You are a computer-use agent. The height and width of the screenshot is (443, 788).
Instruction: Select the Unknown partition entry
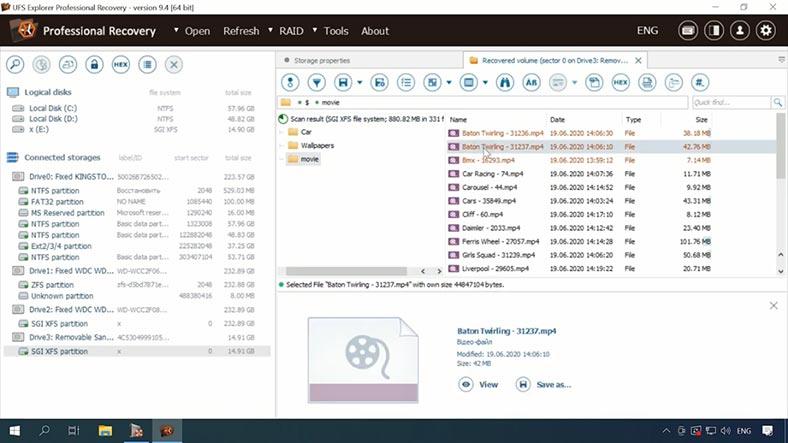136,296
